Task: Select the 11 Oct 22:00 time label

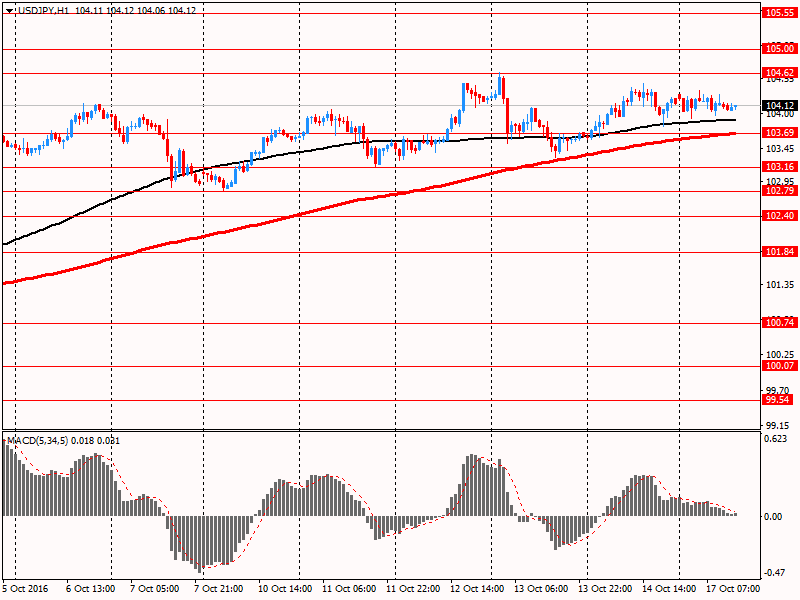Action: pos(413,588)
